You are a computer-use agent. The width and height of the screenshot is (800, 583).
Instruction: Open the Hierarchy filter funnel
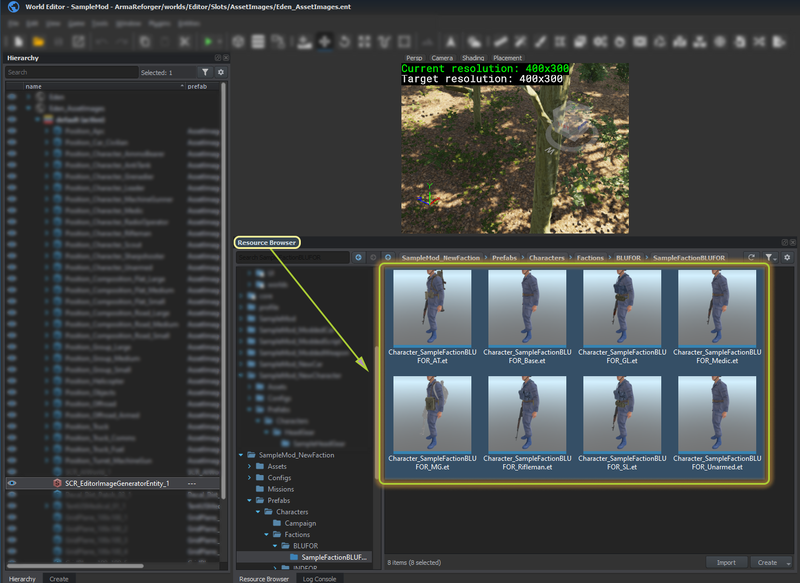tap(205, 72)
